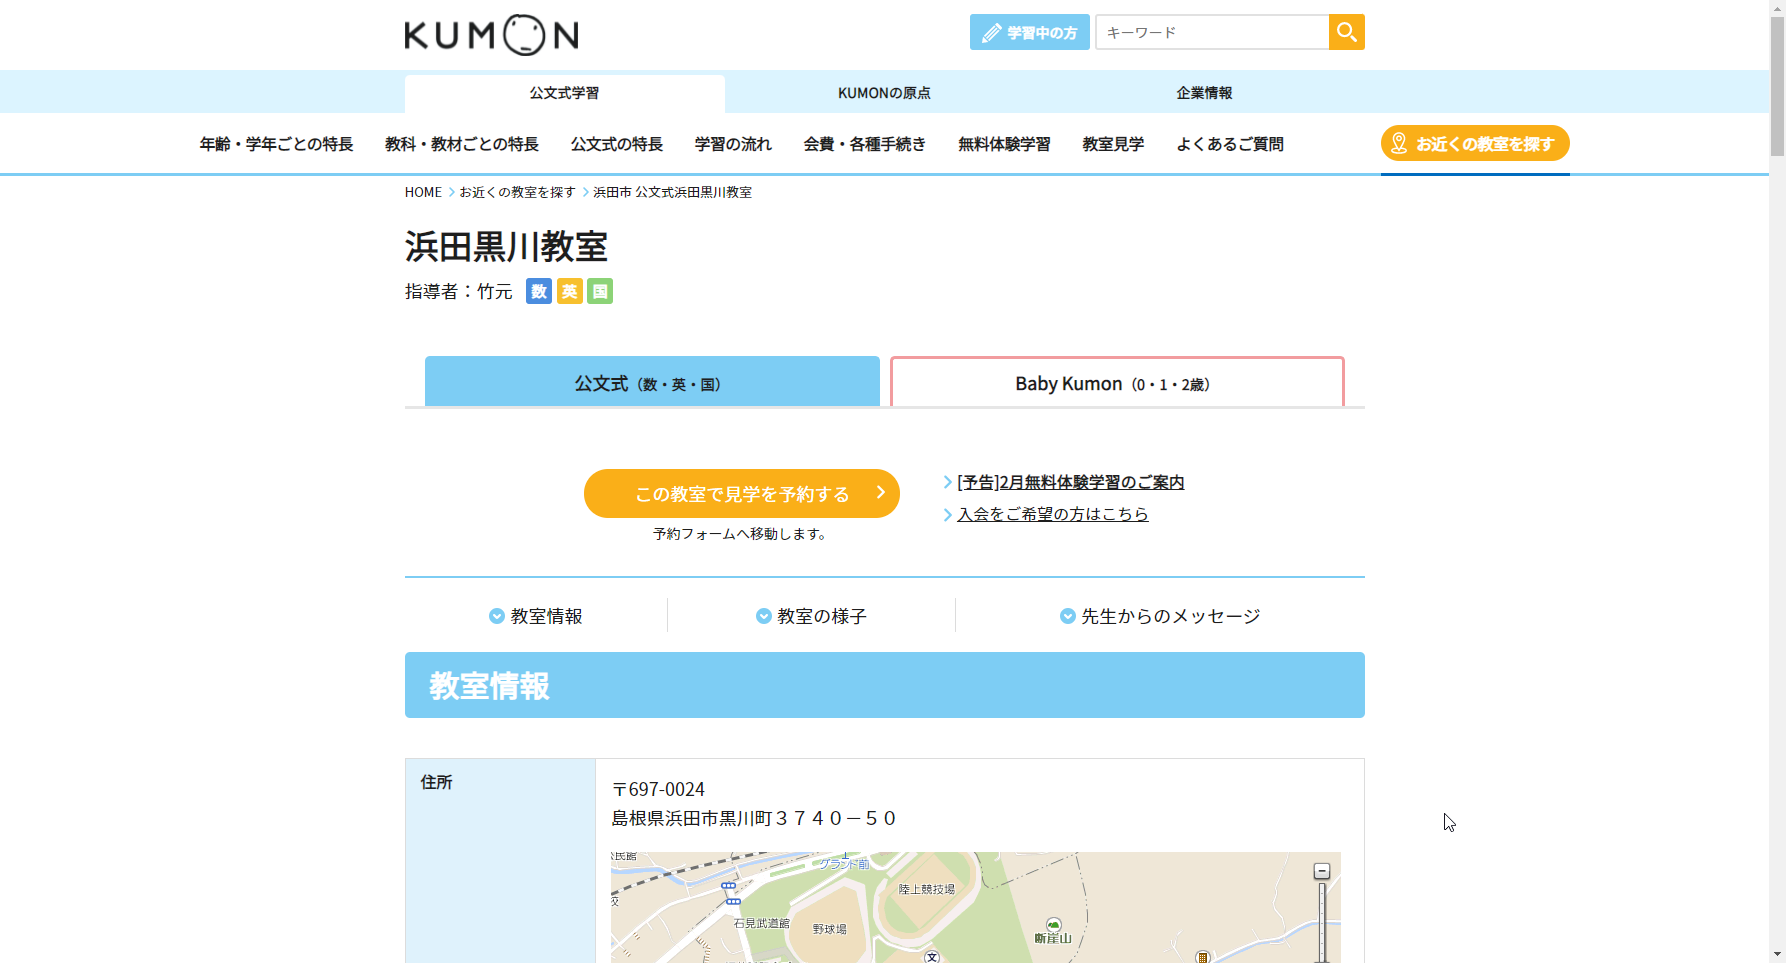Click the お近くの教室を探す orange button
This screenshot has height=963, width=1786.
[1475, 143]
